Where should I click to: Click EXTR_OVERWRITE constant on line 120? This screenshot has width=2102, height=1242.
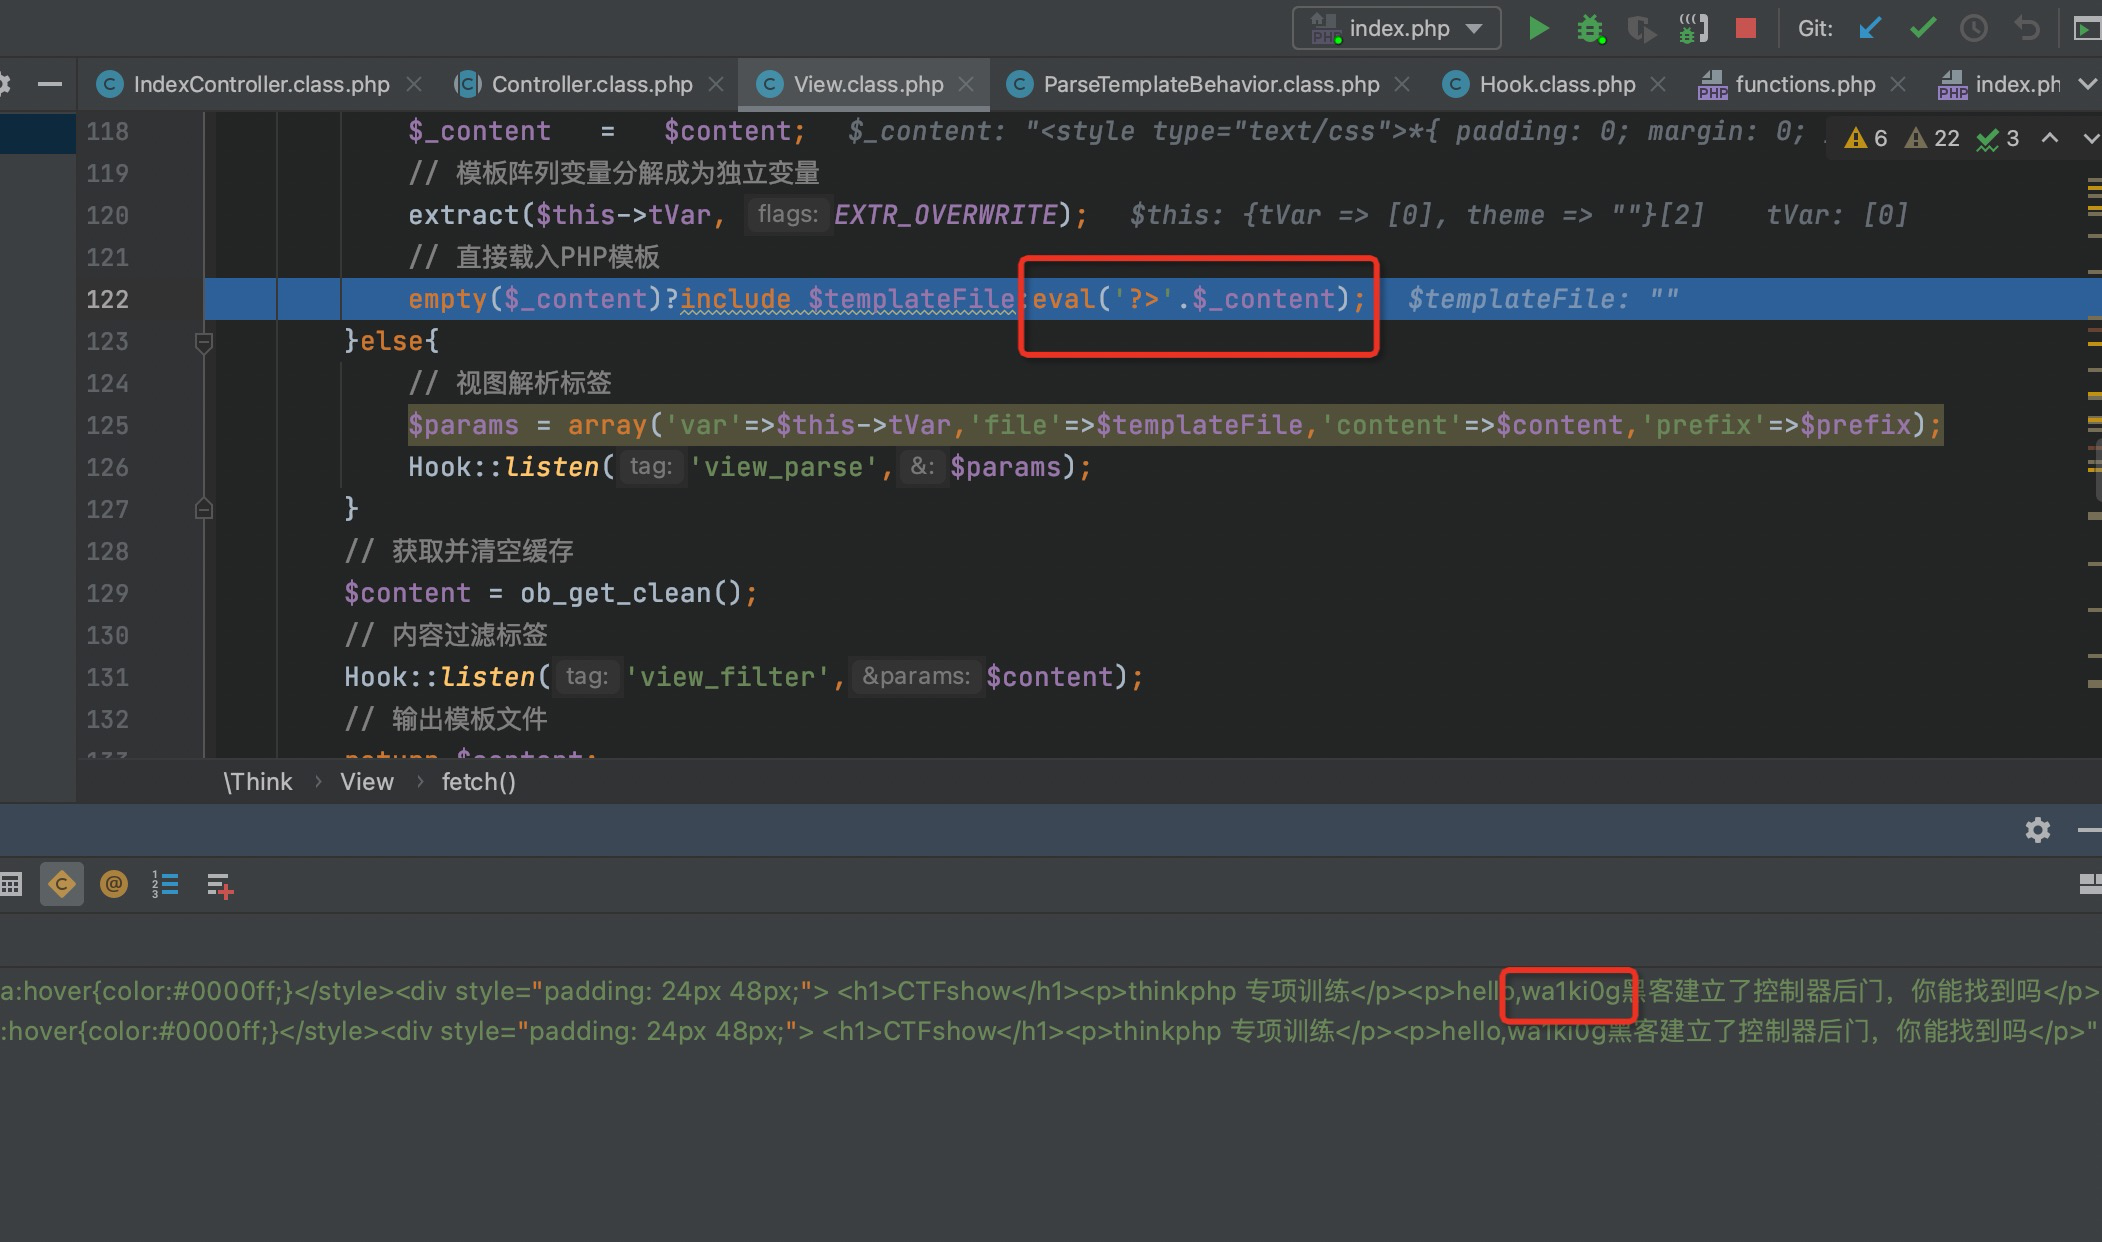pyautogui.click(x=946, y=215)
